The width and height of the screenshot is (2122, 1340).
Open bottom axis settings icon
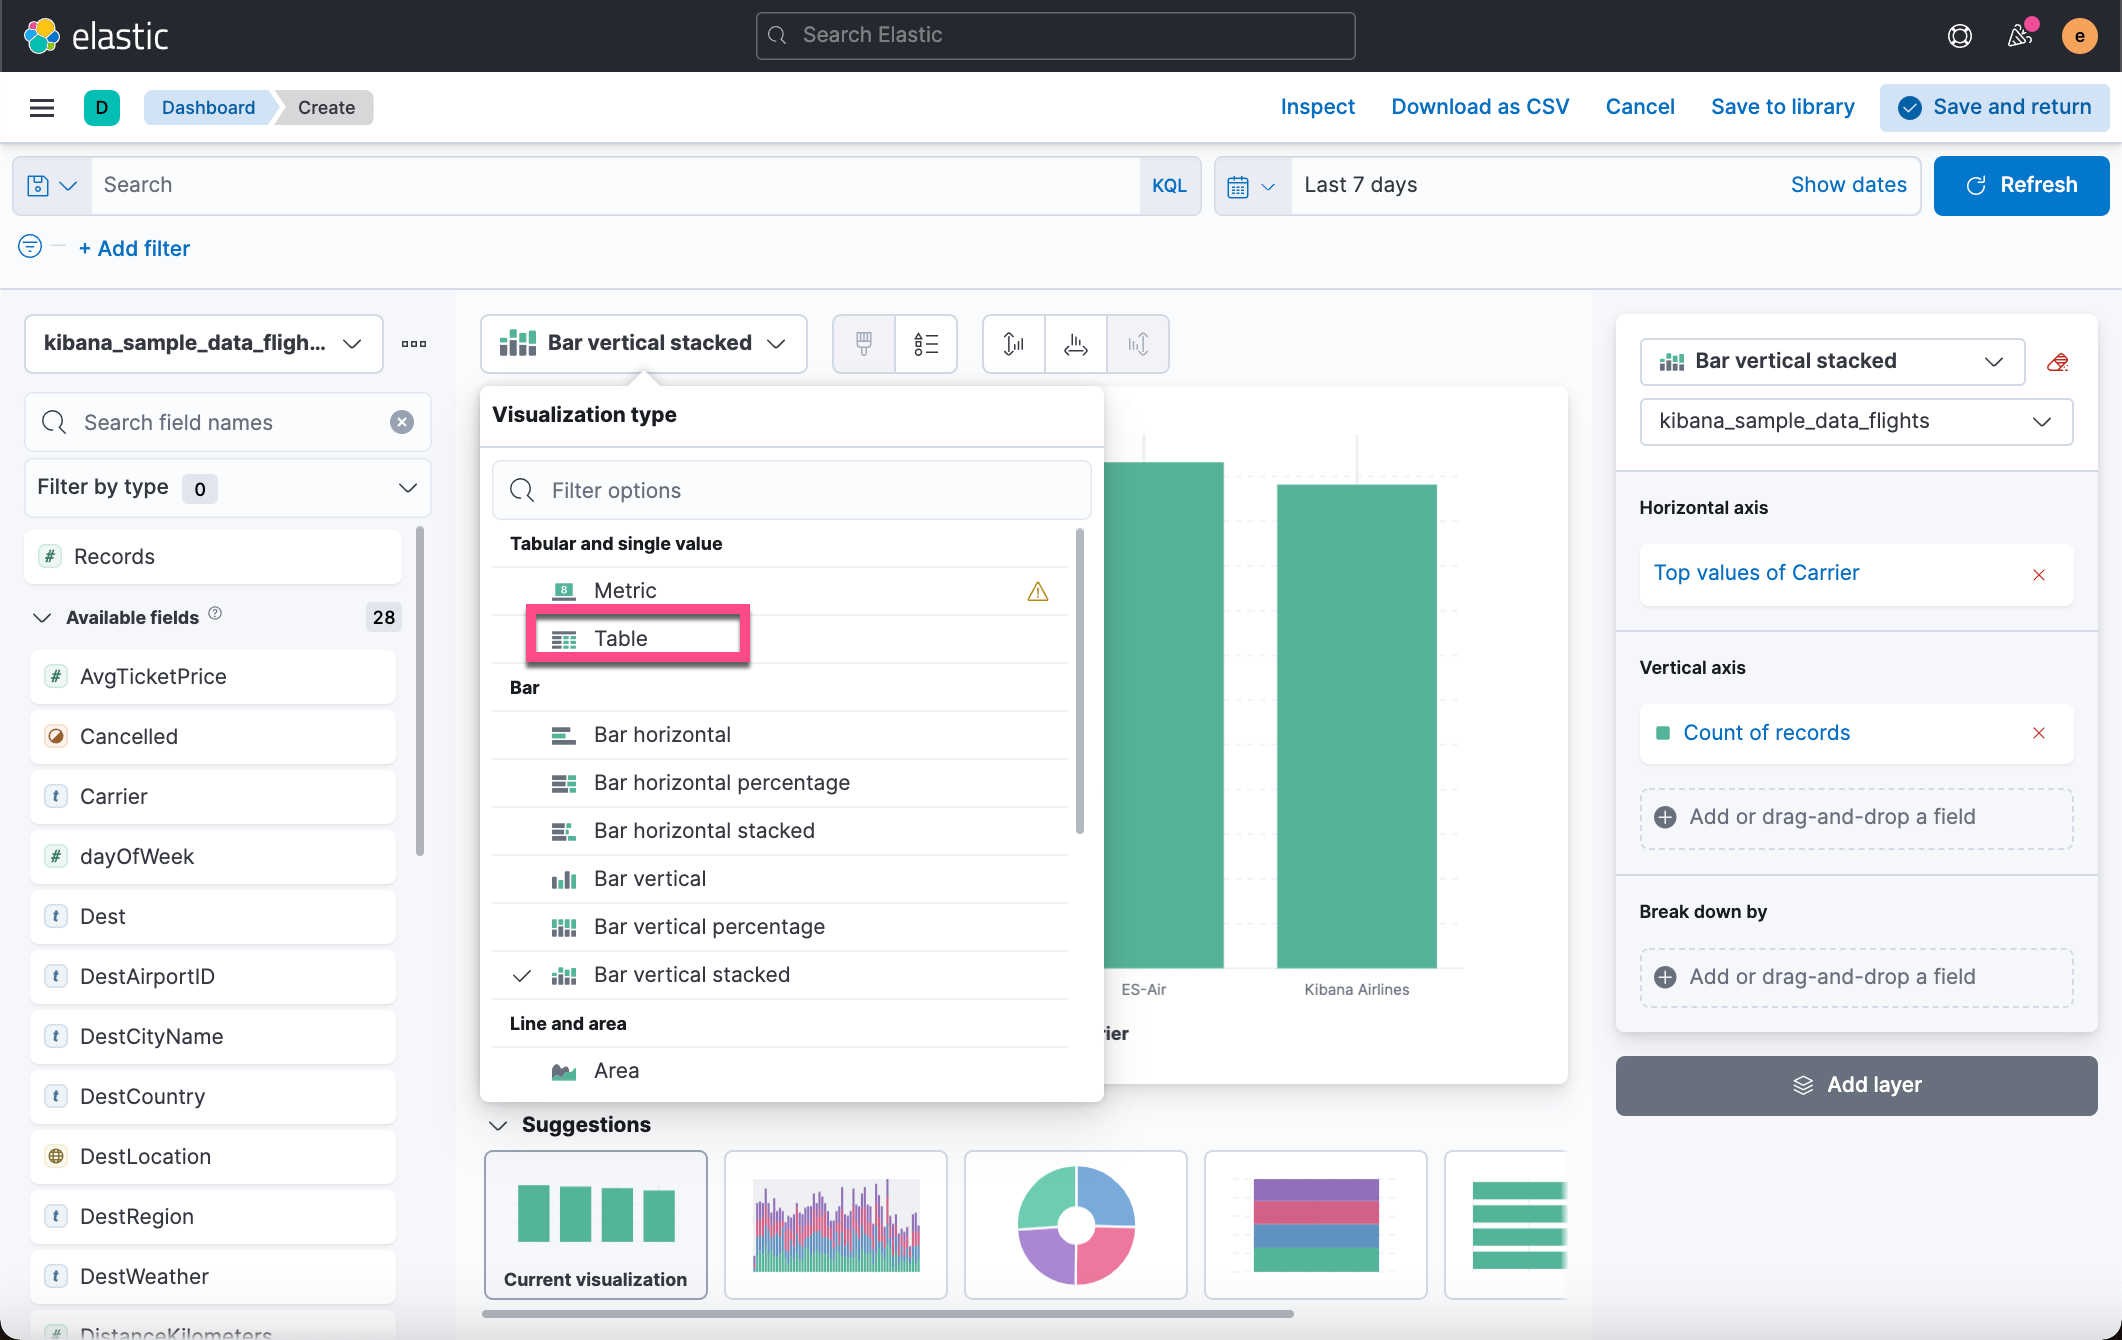pos(1075,344)
